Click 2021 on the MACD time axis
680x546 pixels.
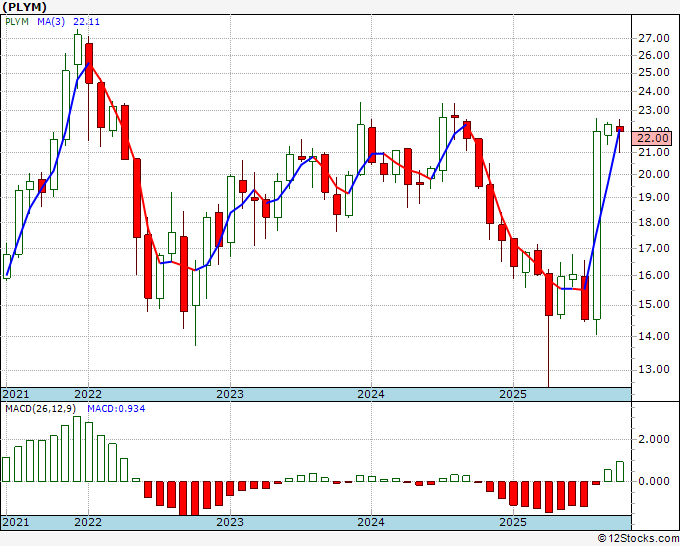(16, 522)
